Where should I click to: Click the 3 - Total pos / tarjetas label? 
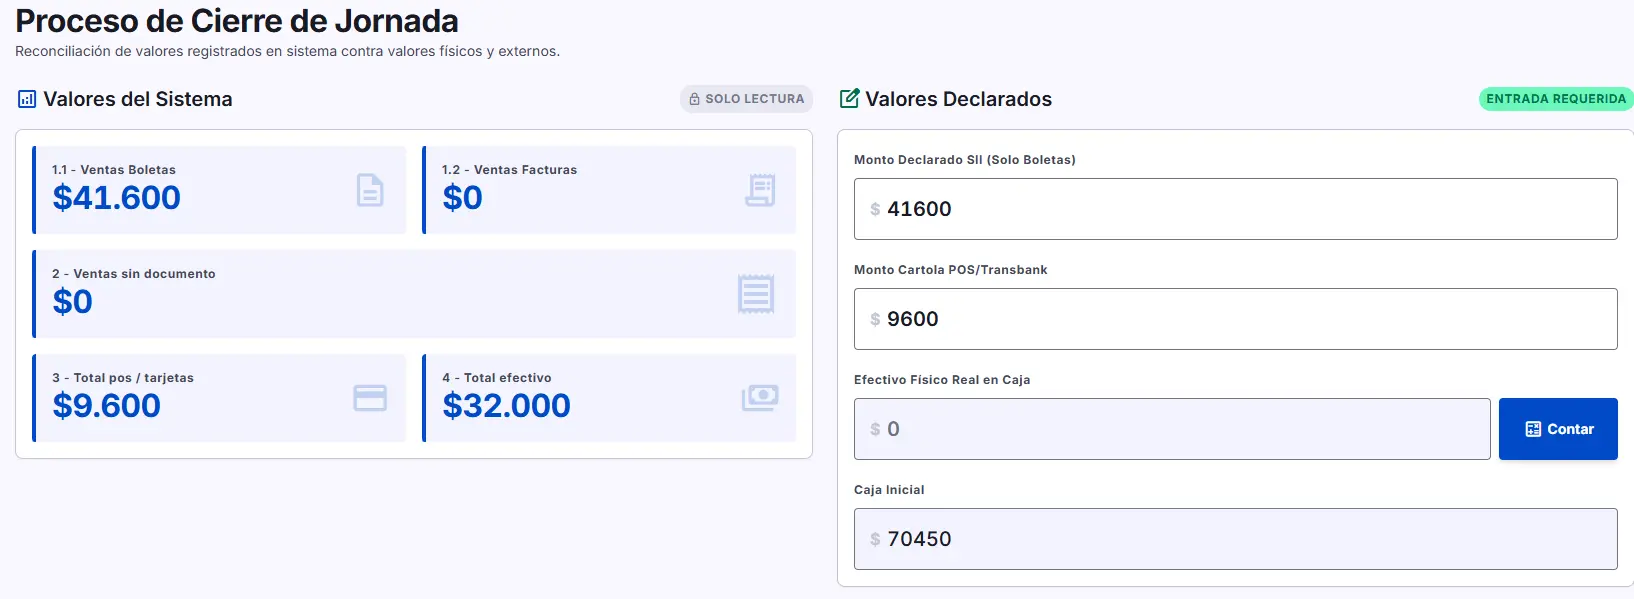pyautogui.click(x=123, y=378)
